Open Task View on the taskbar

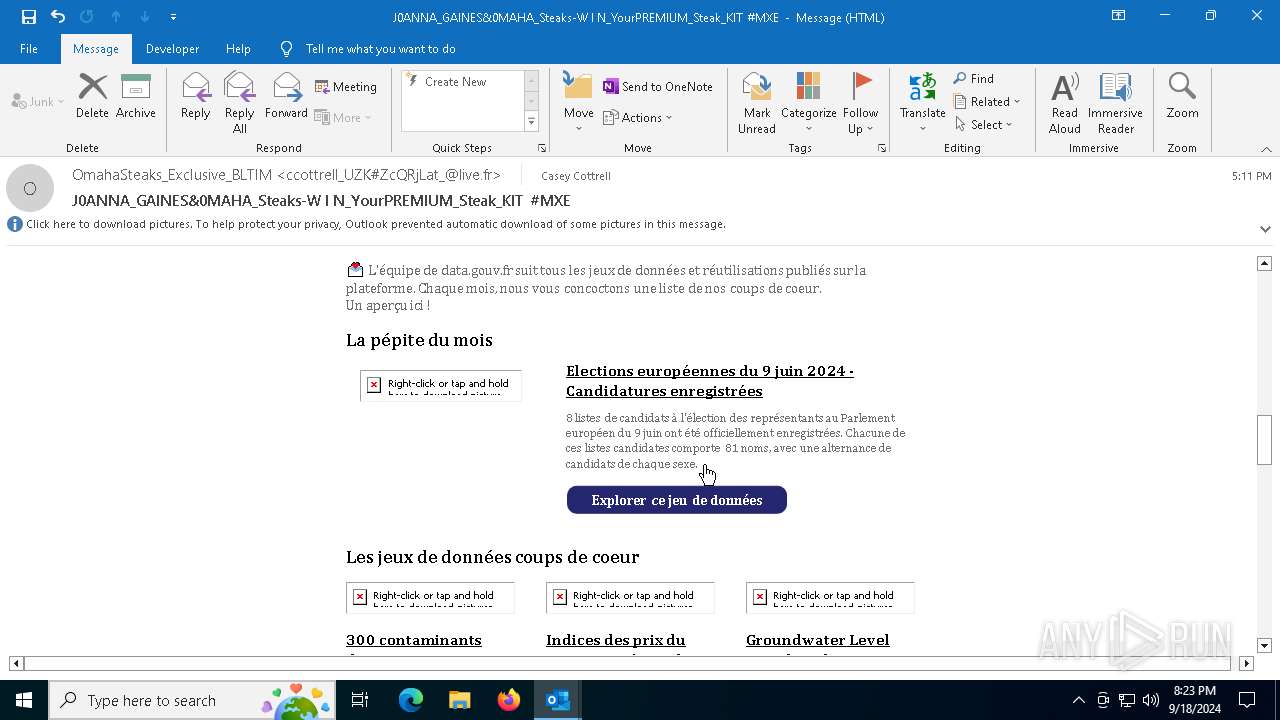[x=360, y=700]
